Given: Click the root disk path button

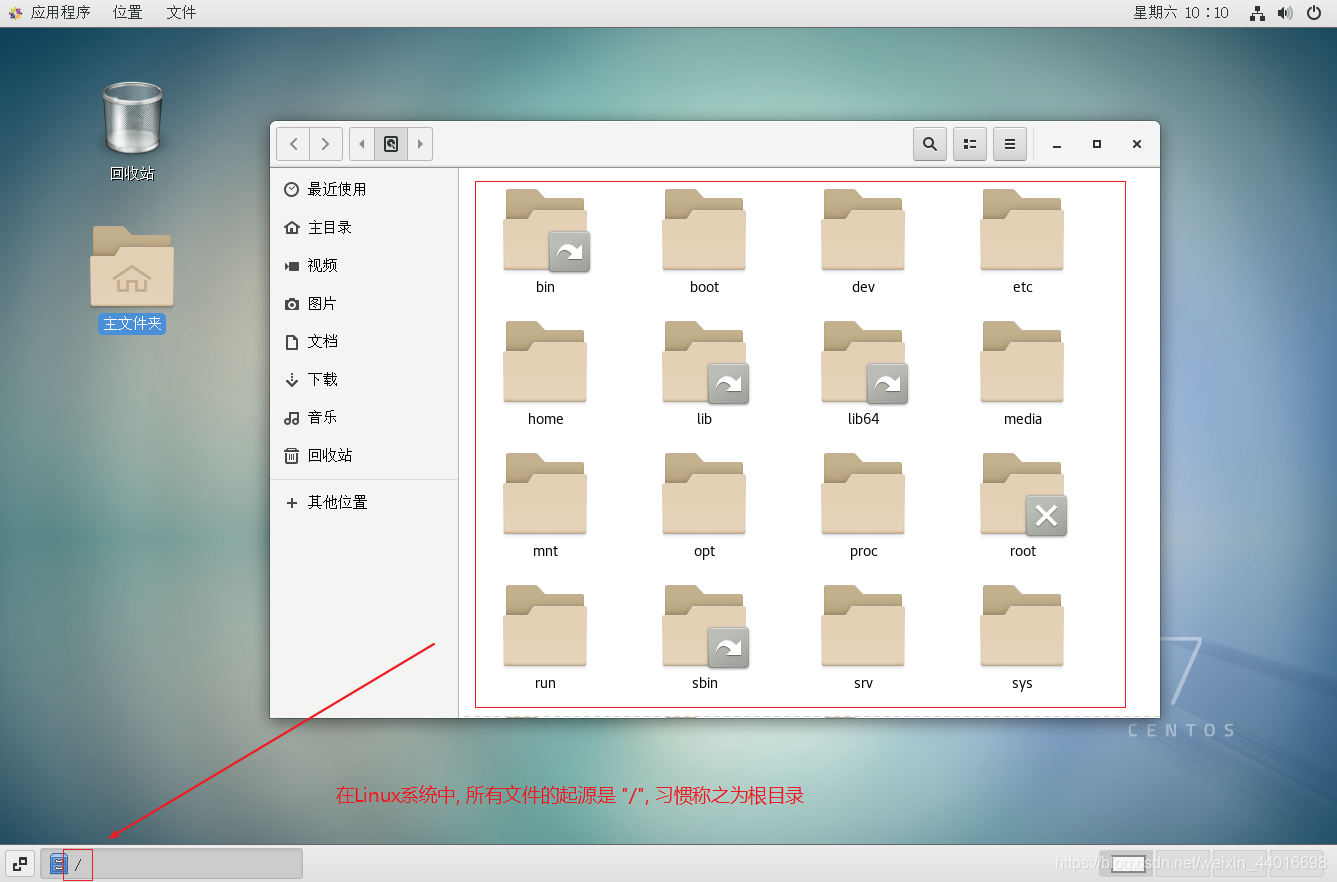Looking at the screenshot, I should [391, 144].
